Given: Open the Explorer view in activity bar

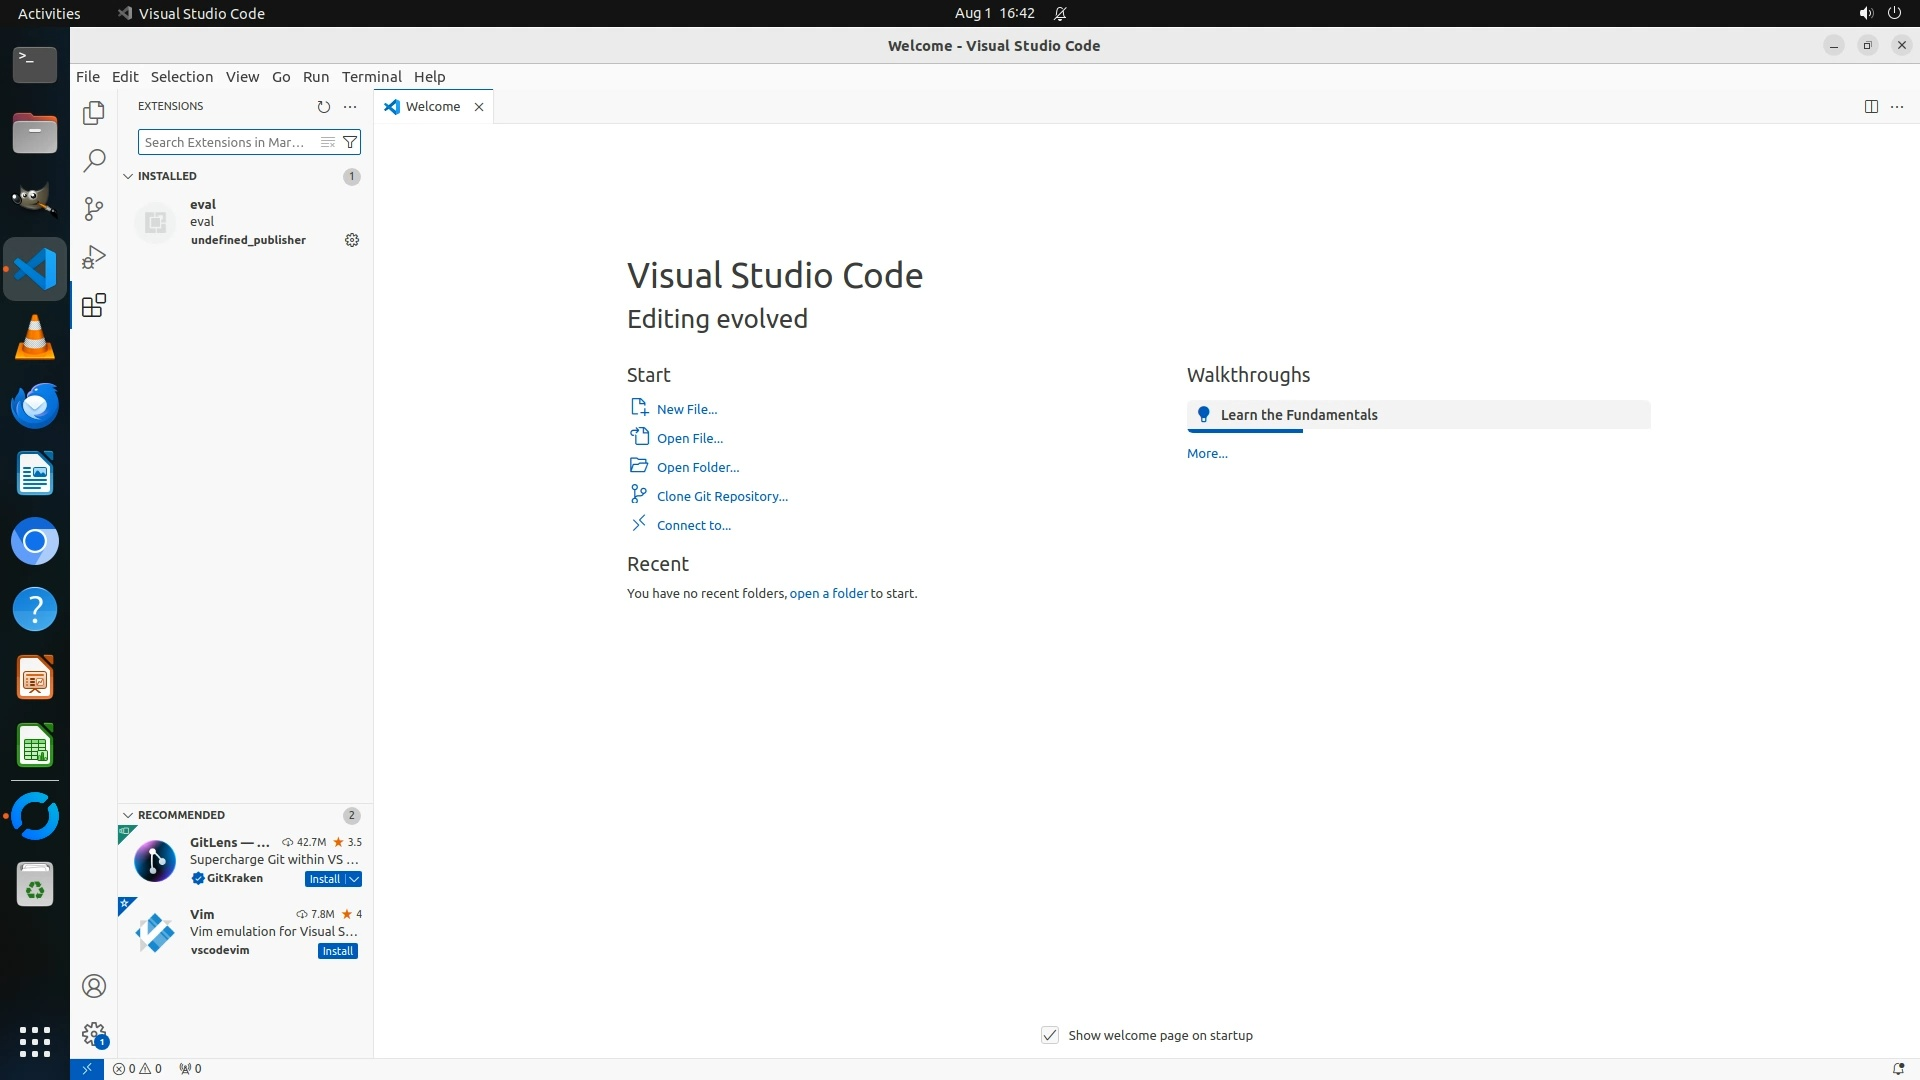Looking at the screenshot, I should [94, 113].
